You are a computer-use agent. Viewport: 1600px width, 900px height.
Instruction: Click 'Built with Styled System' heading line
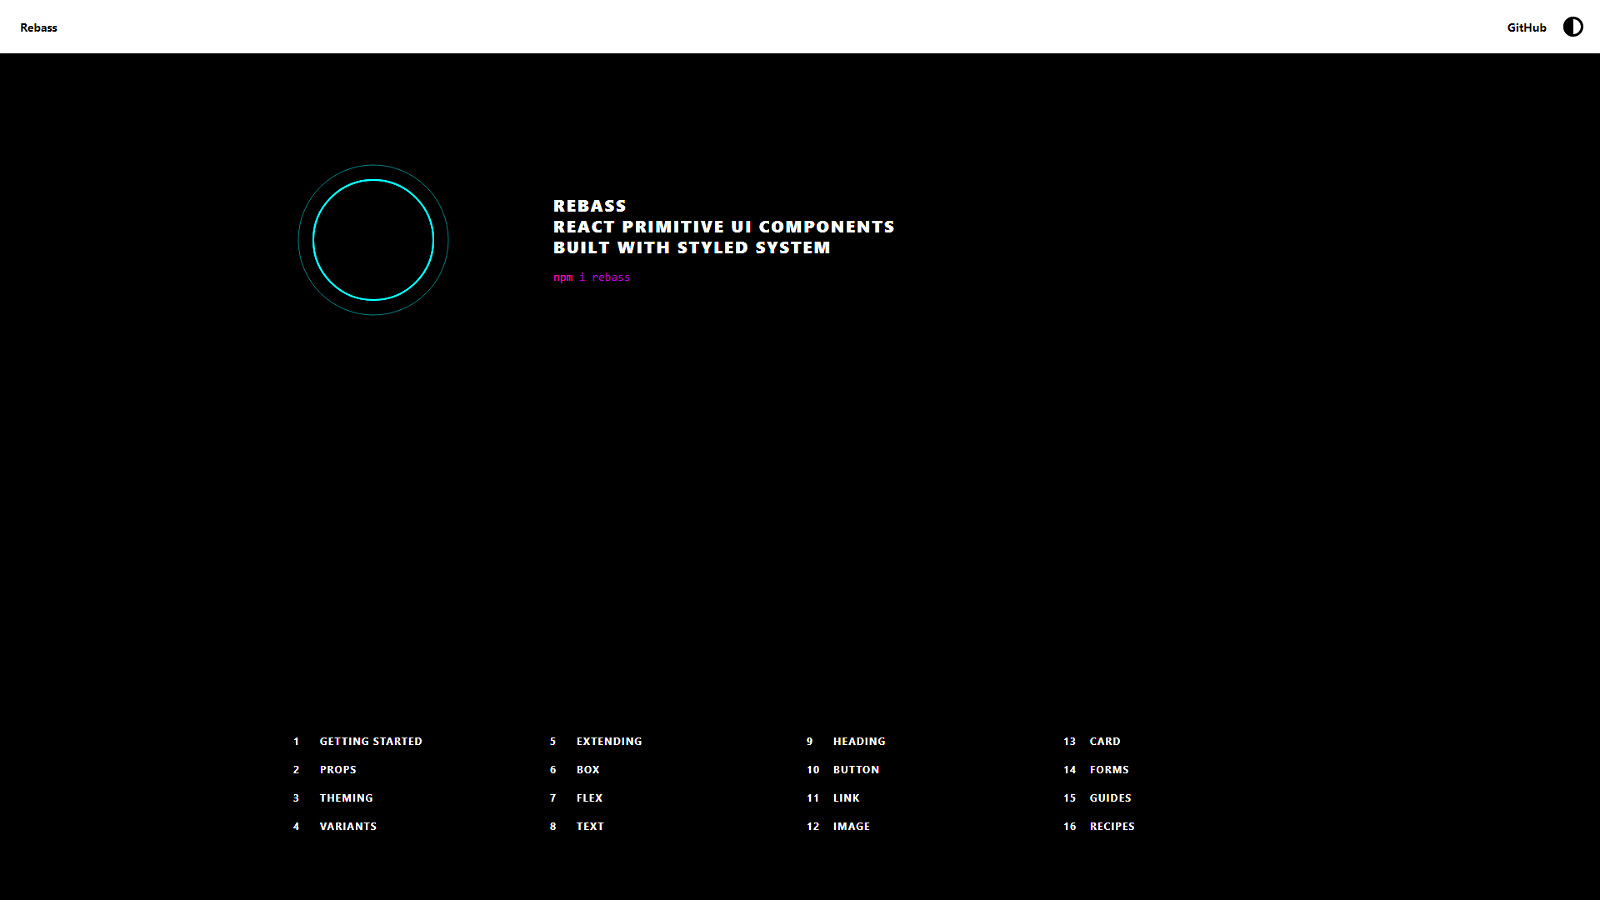click(x=692, y=248)
